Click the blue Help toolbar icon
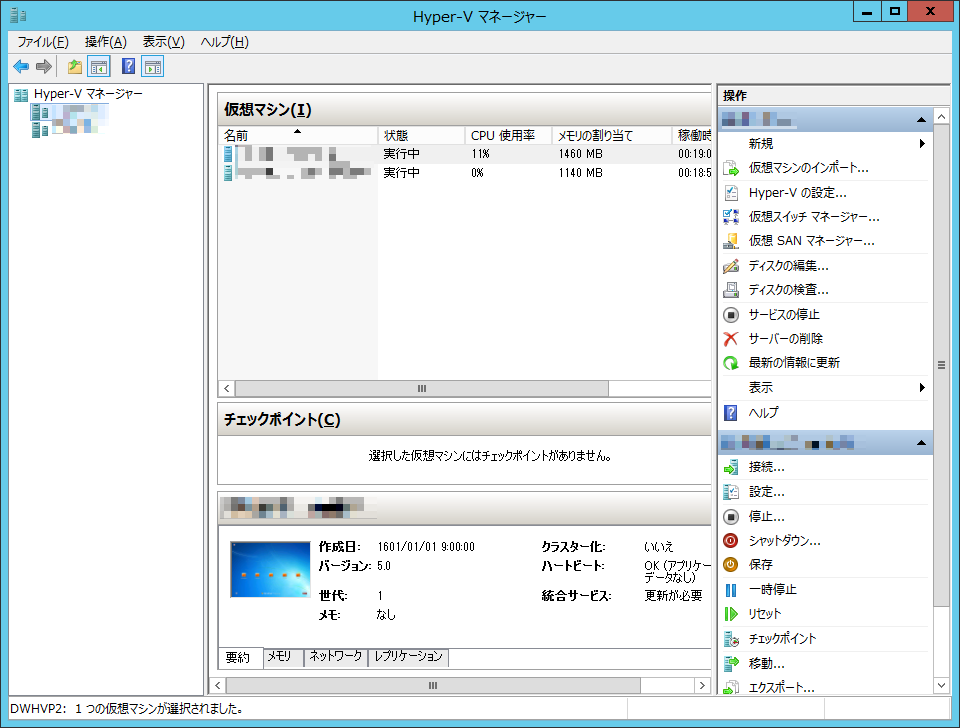 pos(128,66)
